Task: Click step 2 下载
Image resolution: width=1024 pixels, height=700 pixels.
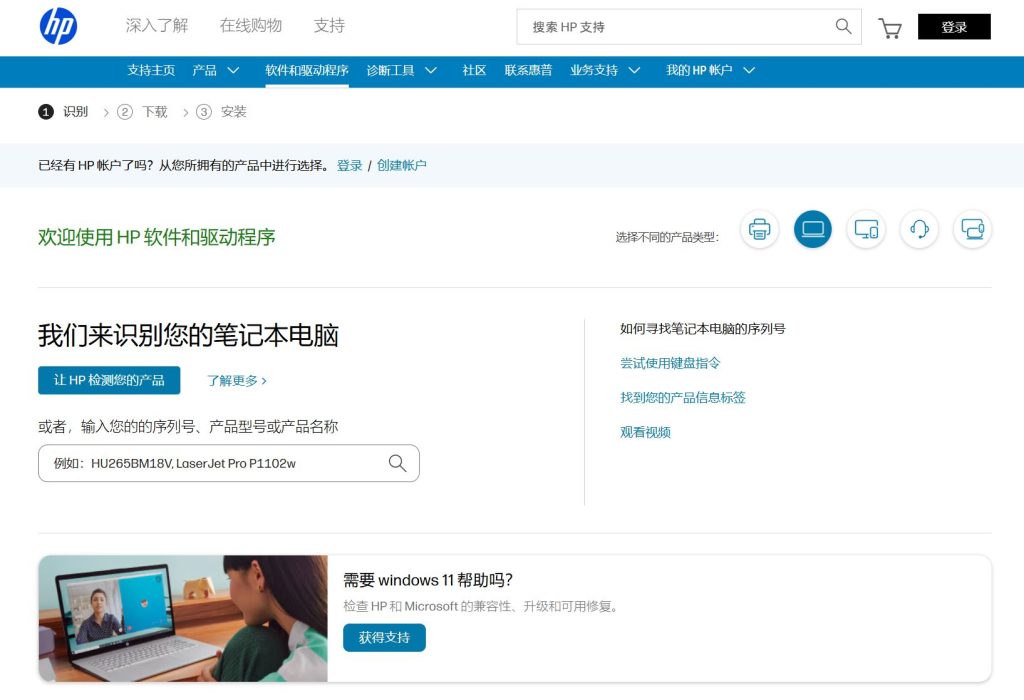Action: 142,112
